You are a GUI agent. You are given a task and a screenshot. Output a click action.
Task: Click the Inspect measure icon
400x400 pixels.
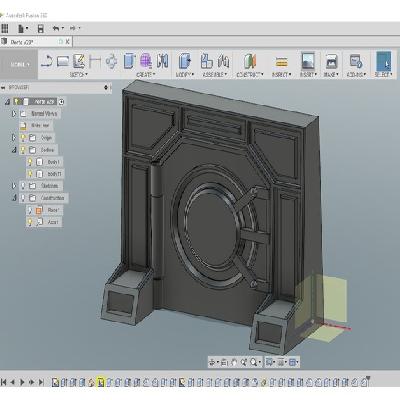pyautogui.click(x=281, y=62)
